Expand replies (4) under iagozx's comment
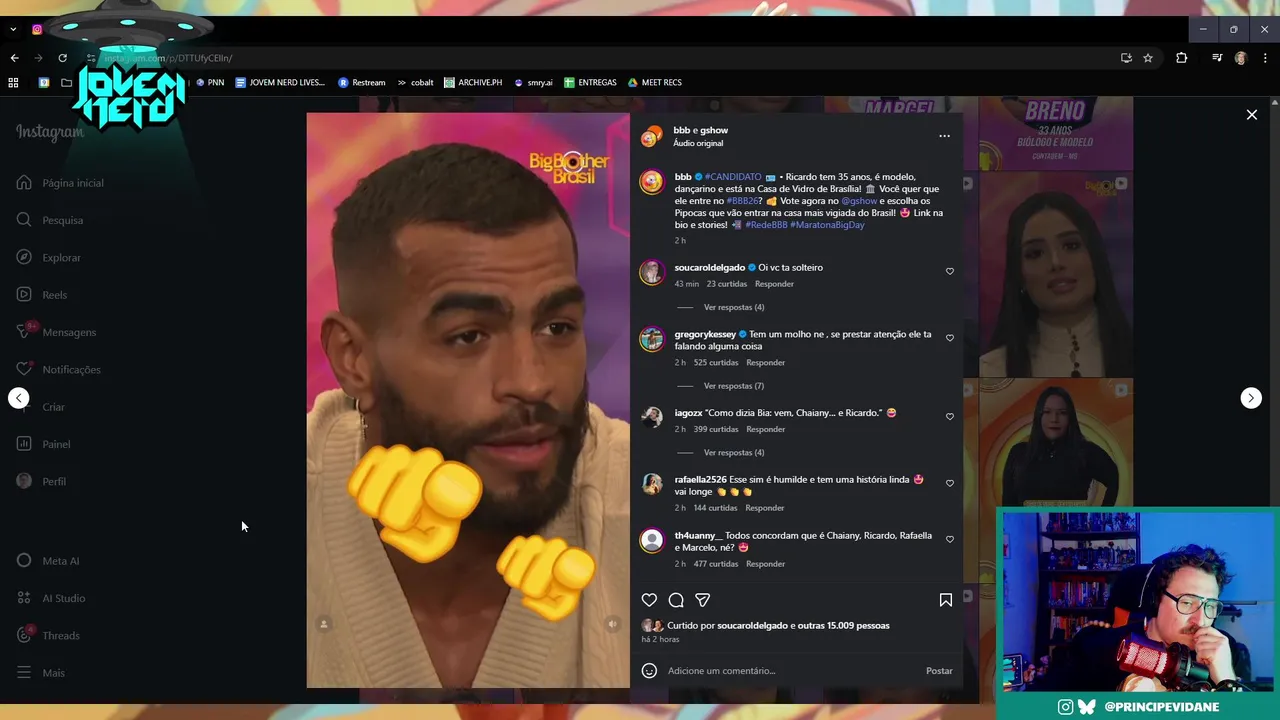 [x=734, y=453]
